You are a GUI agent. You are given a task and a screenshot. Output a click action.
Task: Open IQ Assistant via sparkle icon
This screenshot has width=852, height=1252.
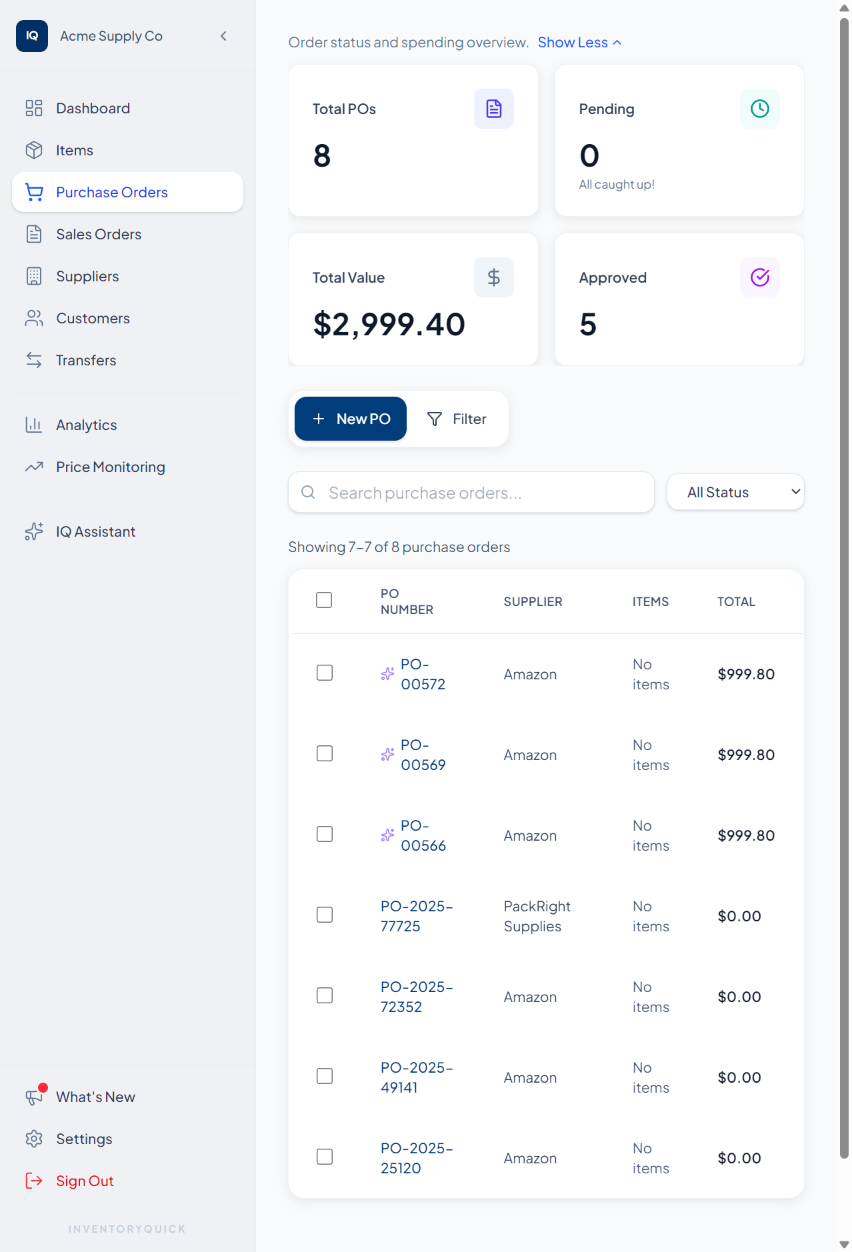34,531
